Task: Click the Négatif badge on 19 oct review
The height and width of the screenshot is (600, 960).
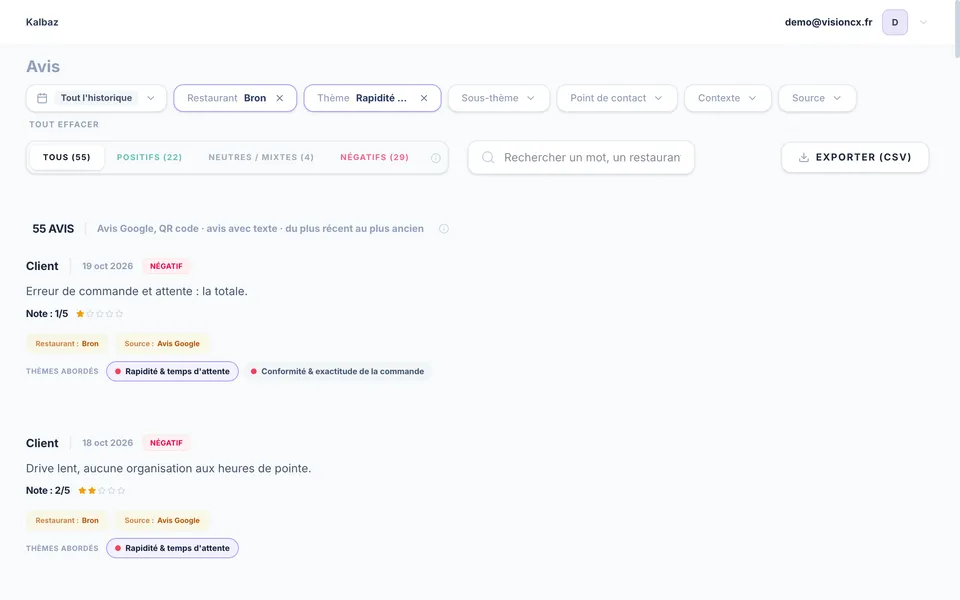Action: click(166, 266)
